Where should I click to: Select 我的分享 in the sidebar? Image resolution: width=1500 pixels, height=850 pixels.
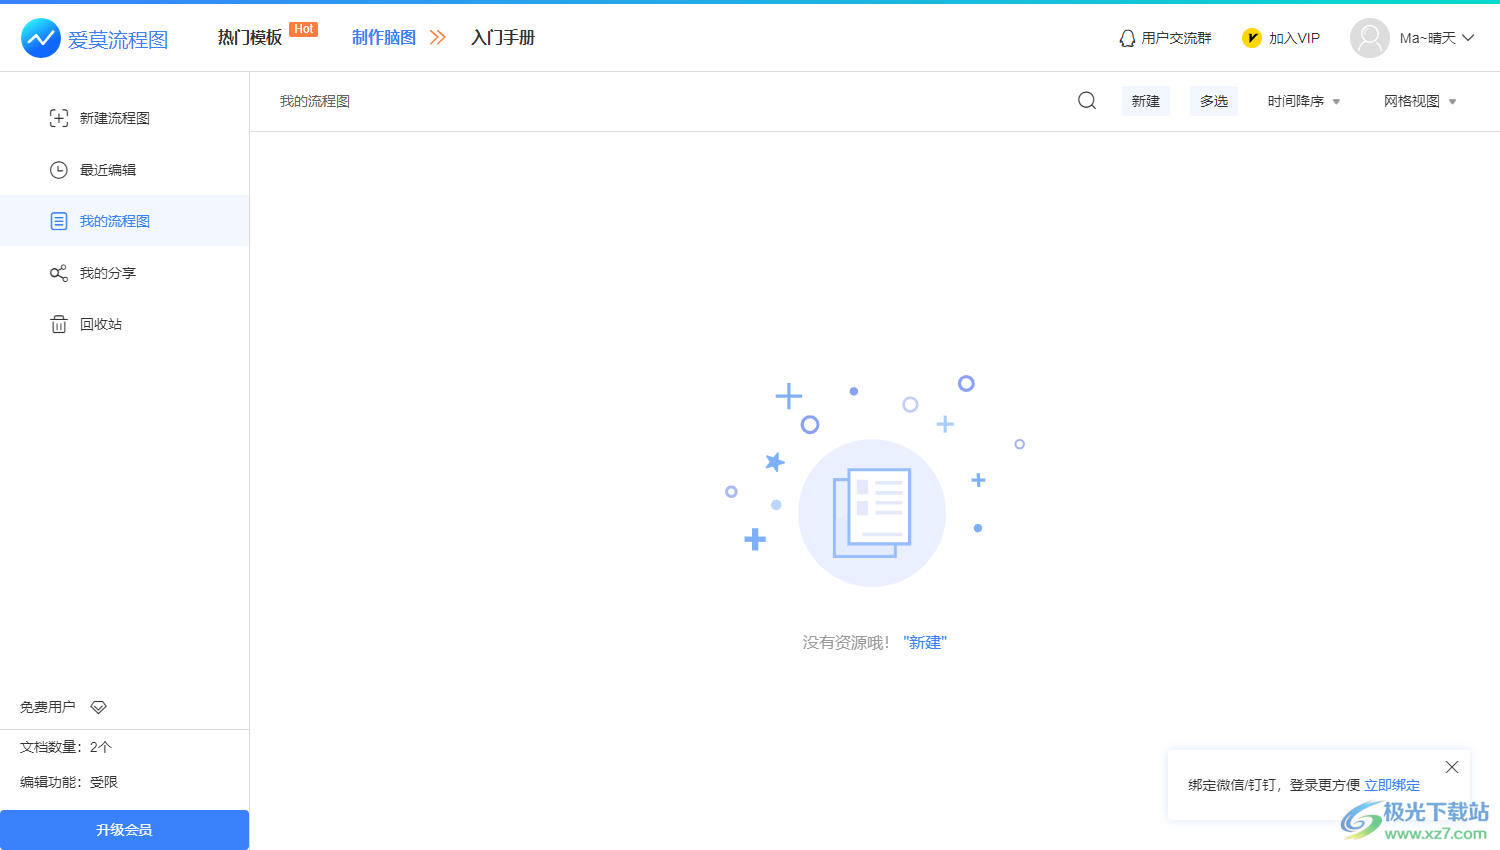(125, 273)
